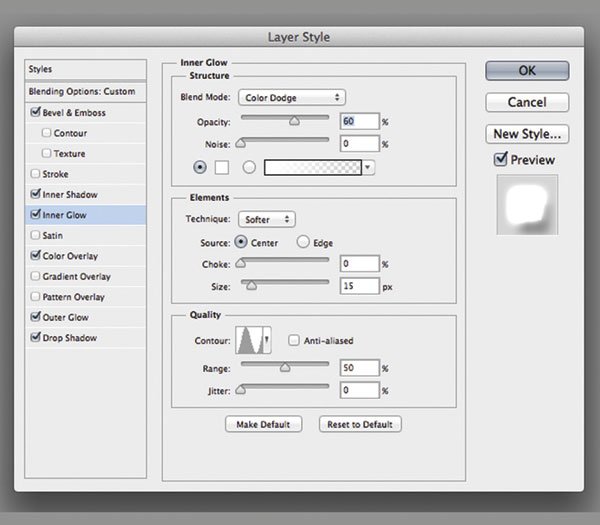The height and width of the screenshot is (525, 600).
Task: Click the OK button
Action: [527, 71]
